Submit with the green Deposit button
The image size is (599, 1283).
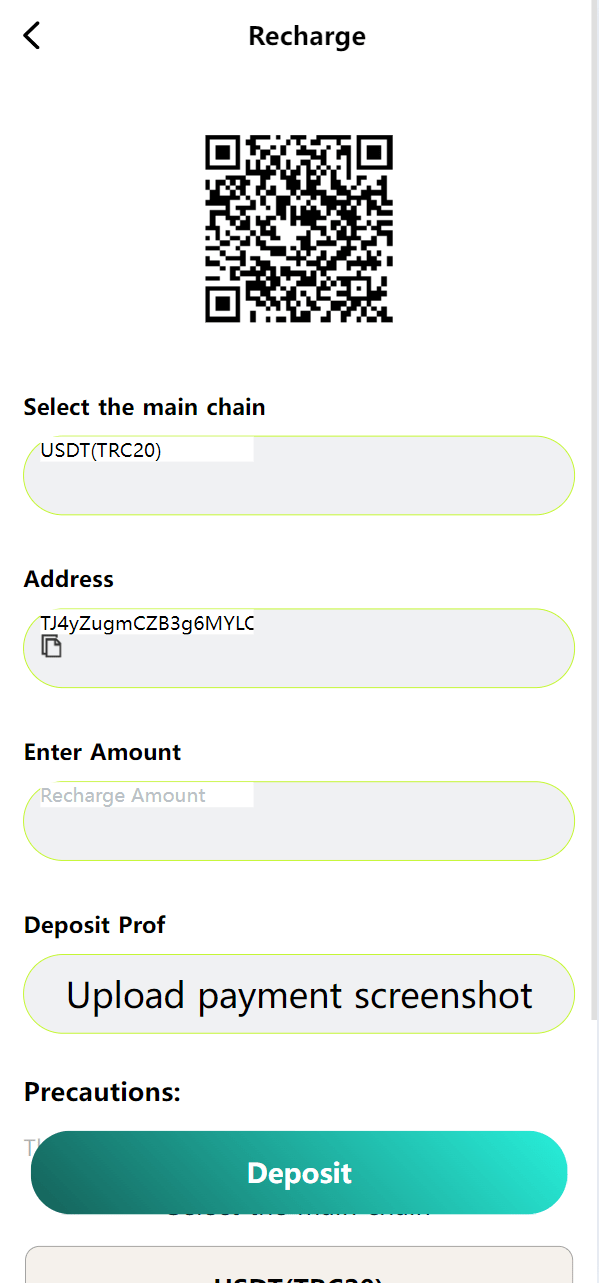[299, 1172]
